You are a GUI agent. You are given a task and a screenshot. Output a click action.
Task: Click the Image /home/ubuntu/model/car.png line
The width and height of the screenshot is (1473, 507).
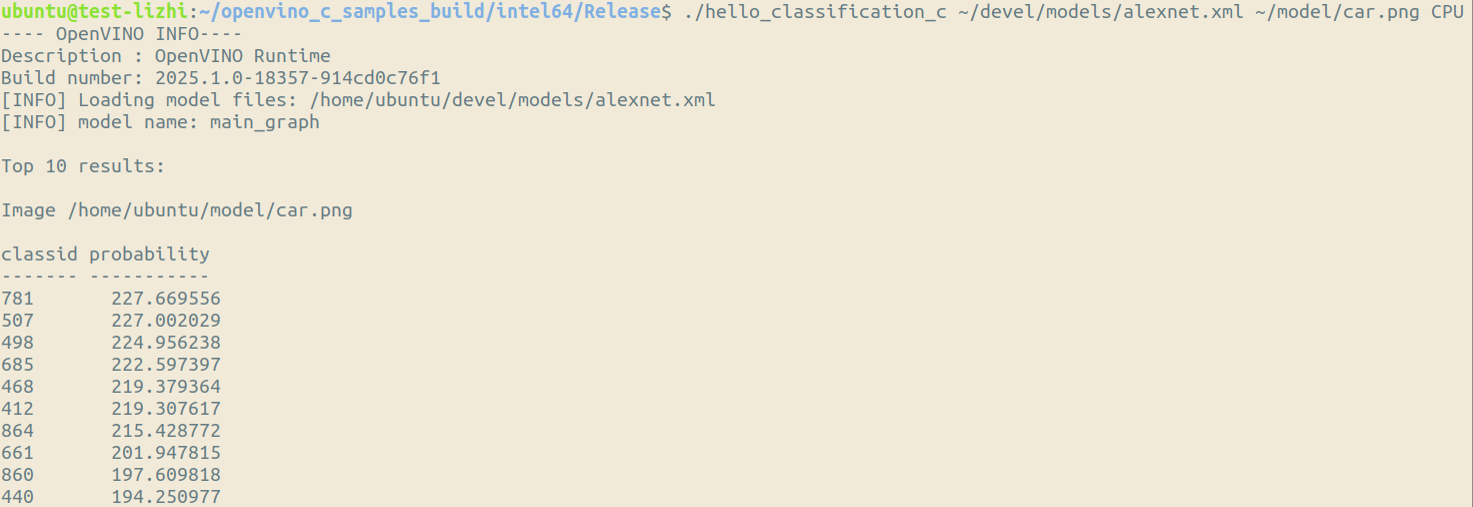coord(176,210)
